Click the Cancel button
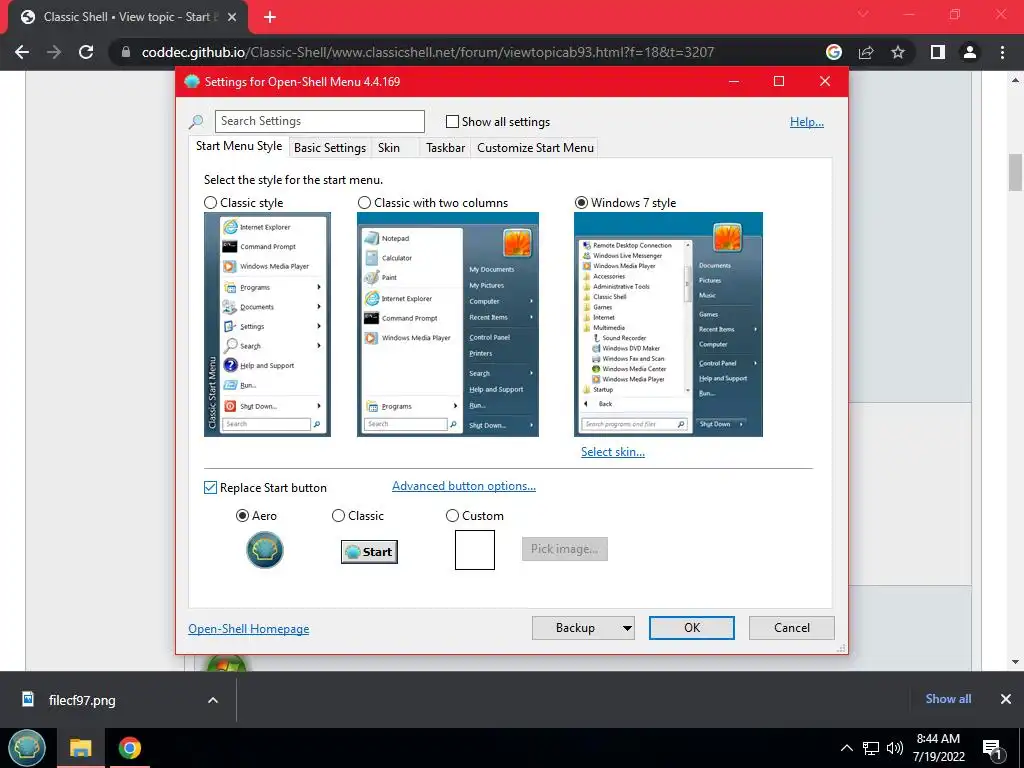The width and height of the screenshot is (1024, 768). tap(792, 628)
